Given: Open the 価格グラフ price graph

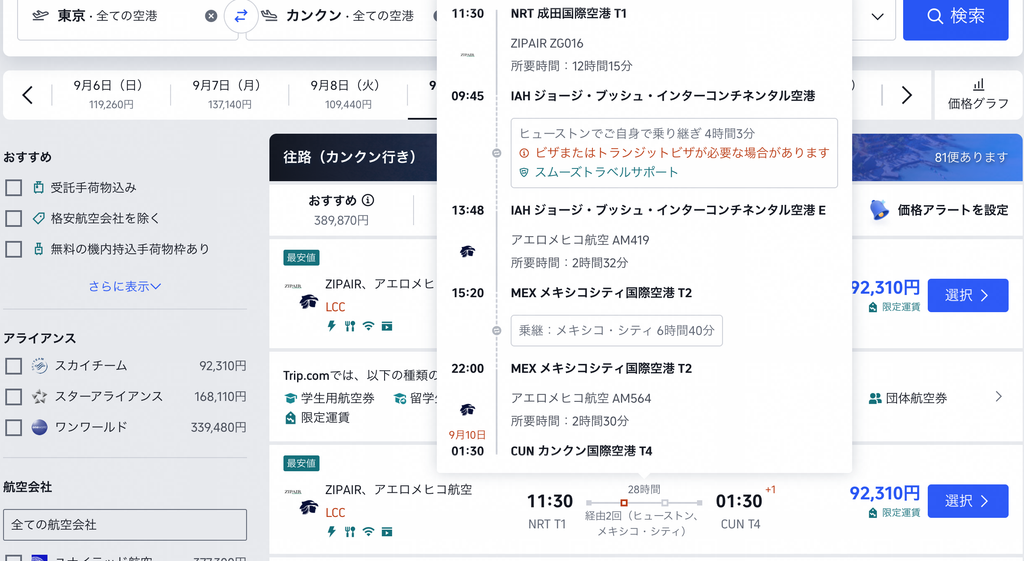Looking at the screenshot, I should point(978,95).
